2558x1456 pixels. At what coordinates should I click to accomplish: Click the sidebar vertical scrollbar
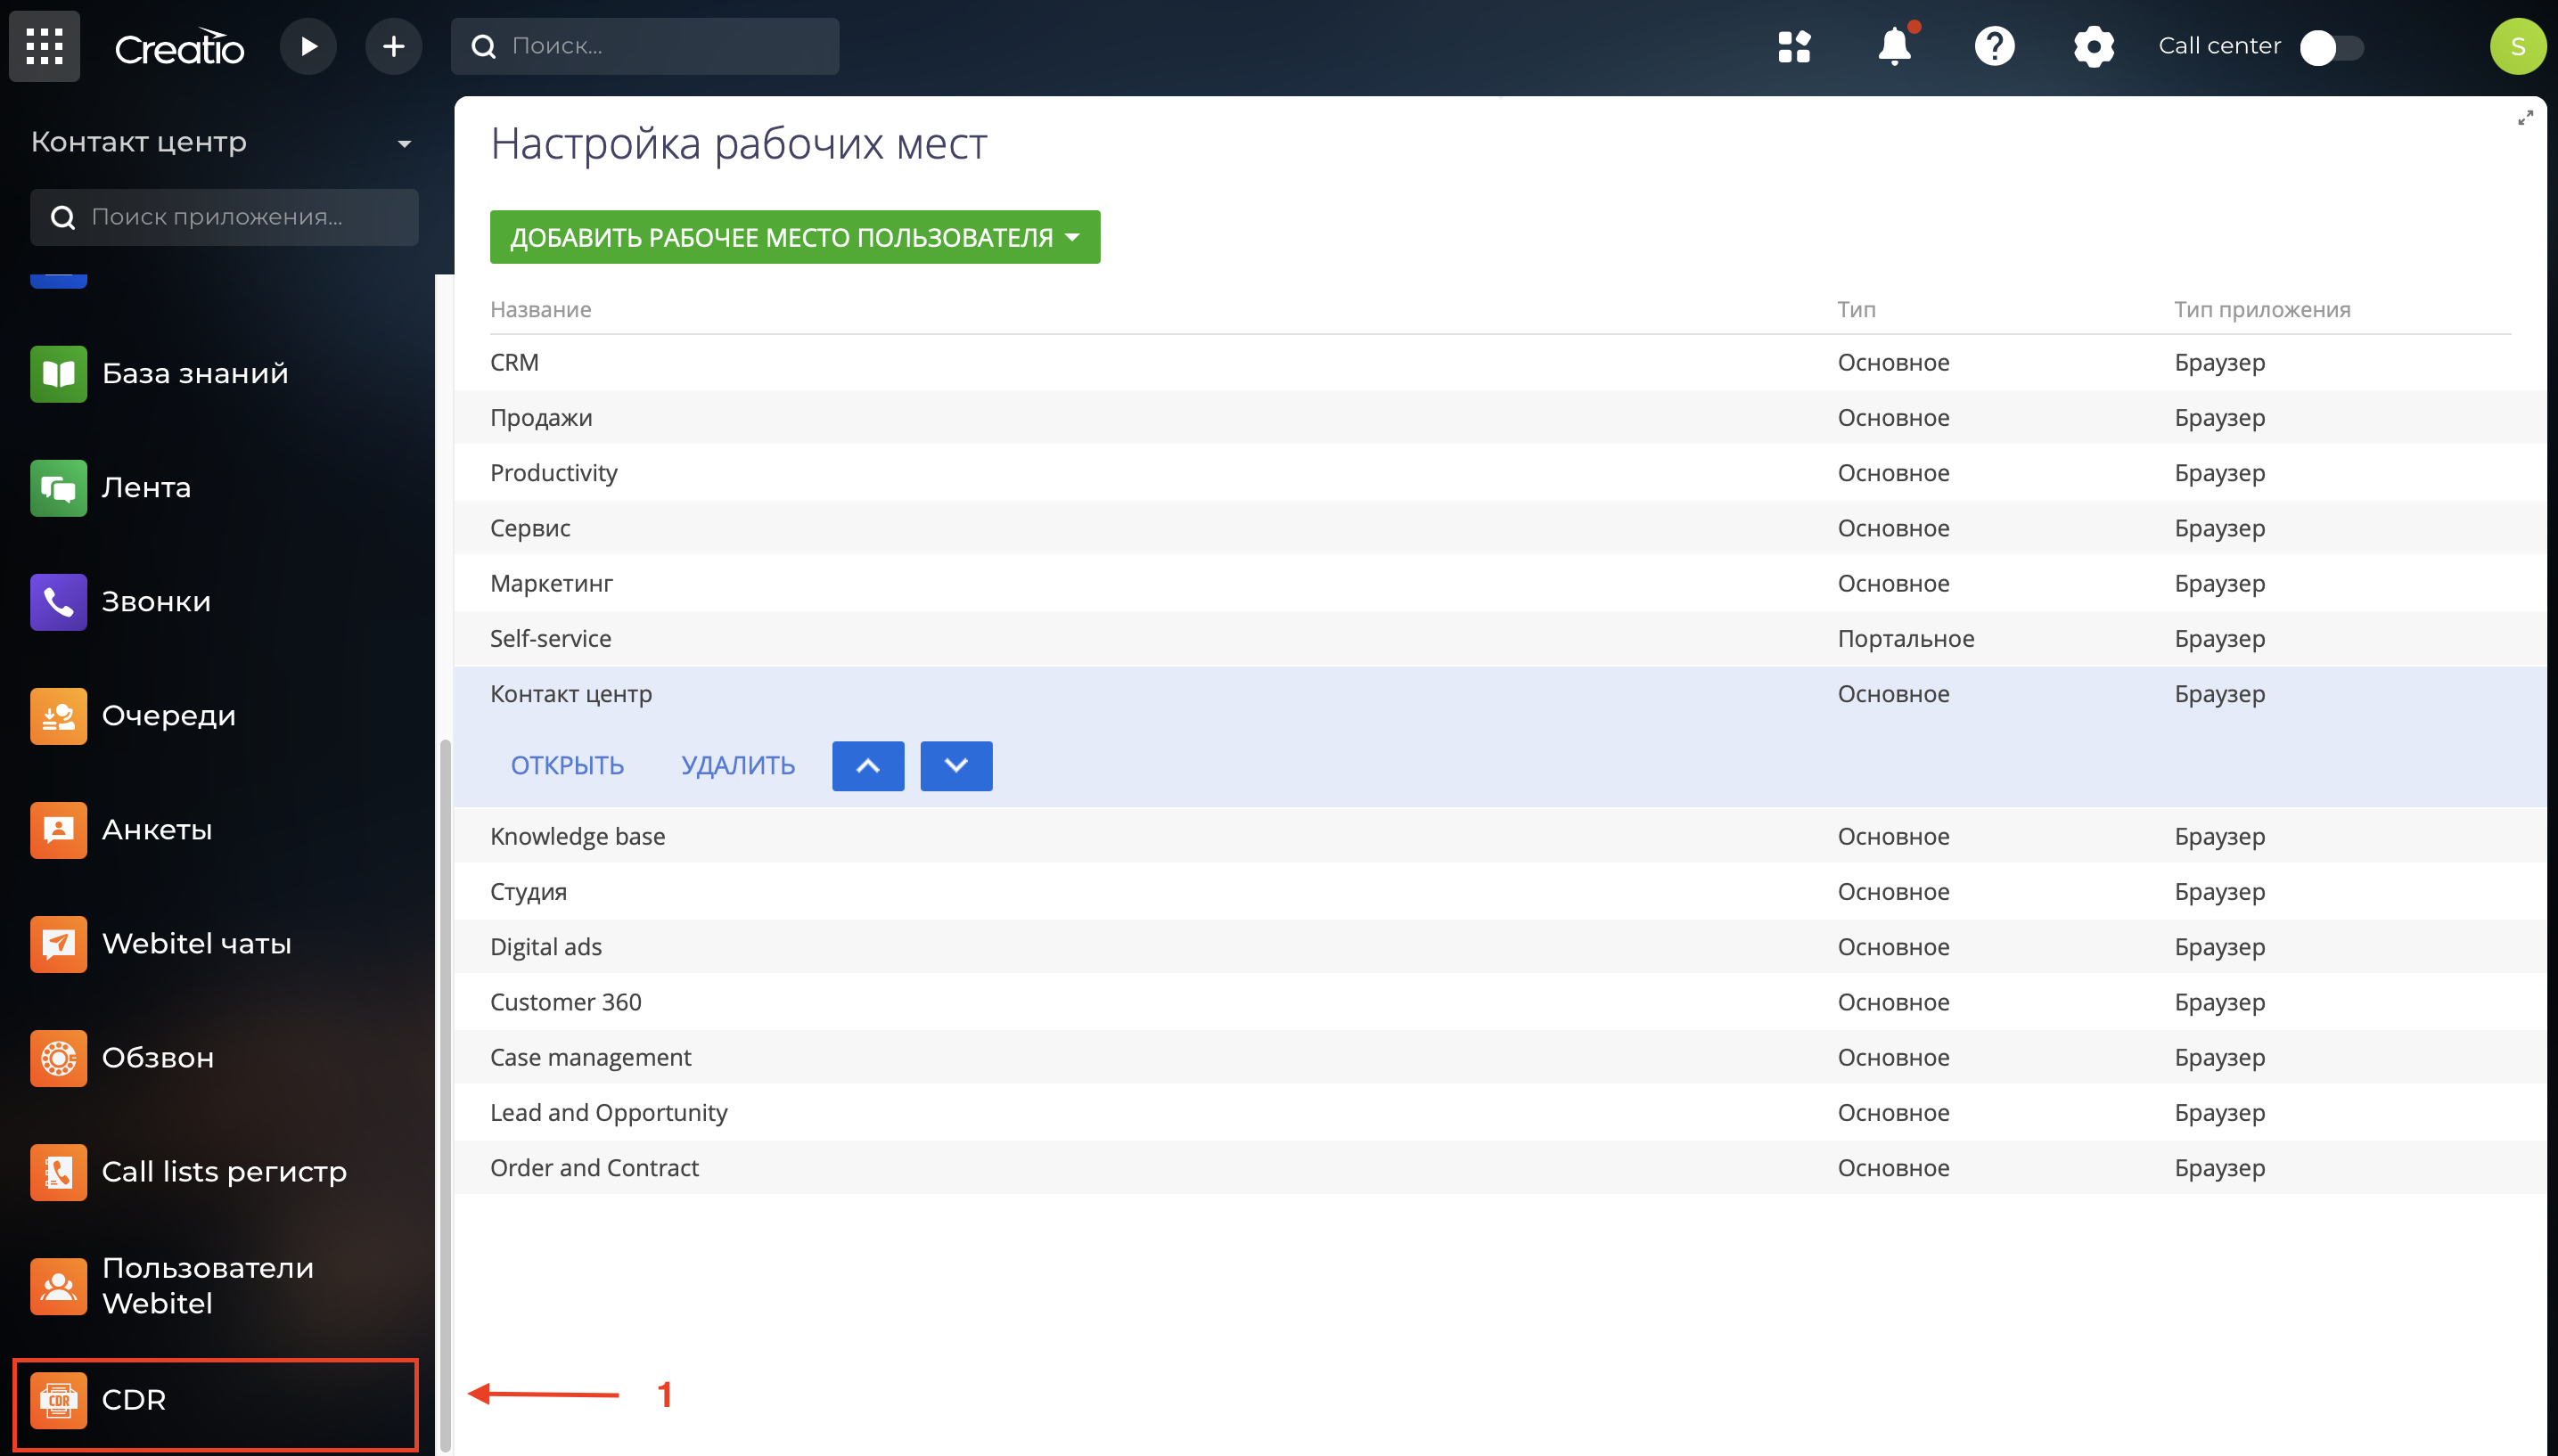point(445,1095)
